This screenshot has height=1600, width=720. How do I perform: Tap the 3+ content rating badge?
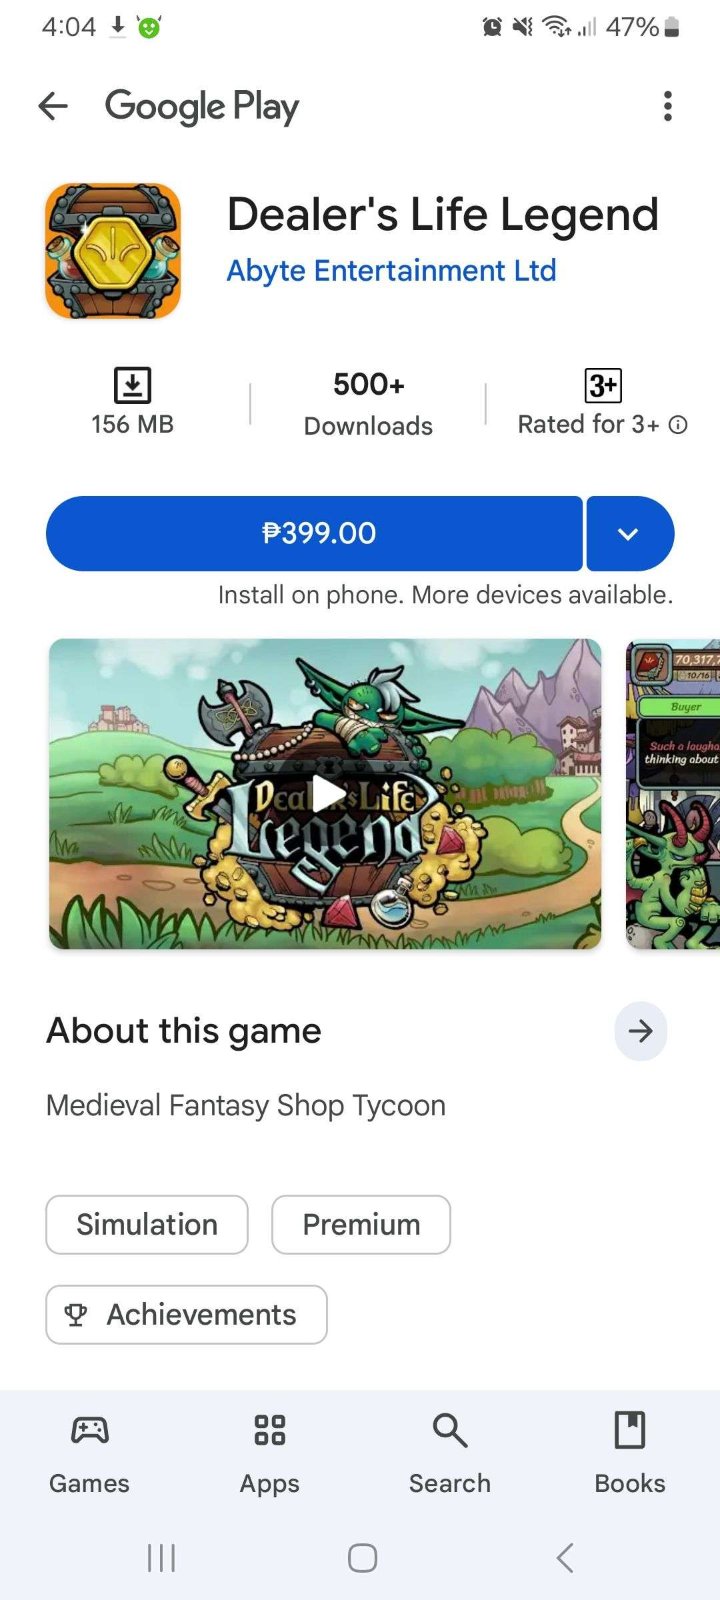(603, 385)
